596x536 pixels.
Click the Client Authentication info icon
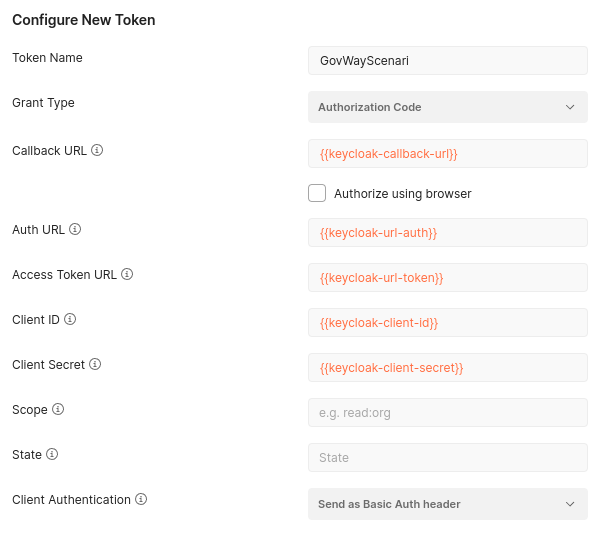tap(141, 499)
